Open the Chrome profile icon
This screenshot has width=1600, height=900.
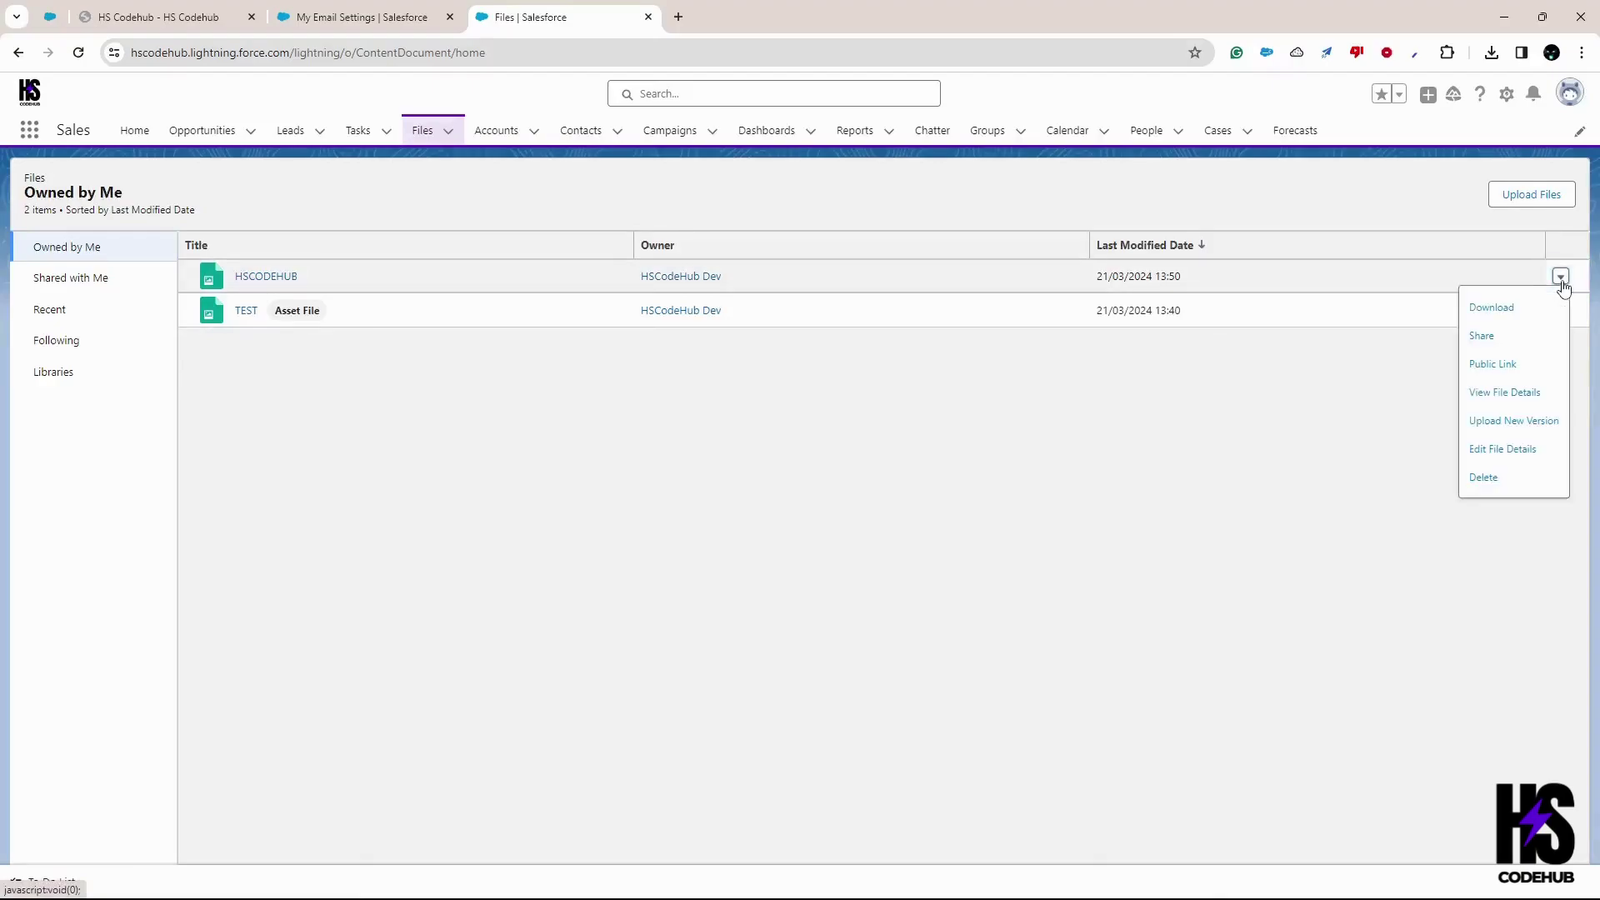[1551, 53]
